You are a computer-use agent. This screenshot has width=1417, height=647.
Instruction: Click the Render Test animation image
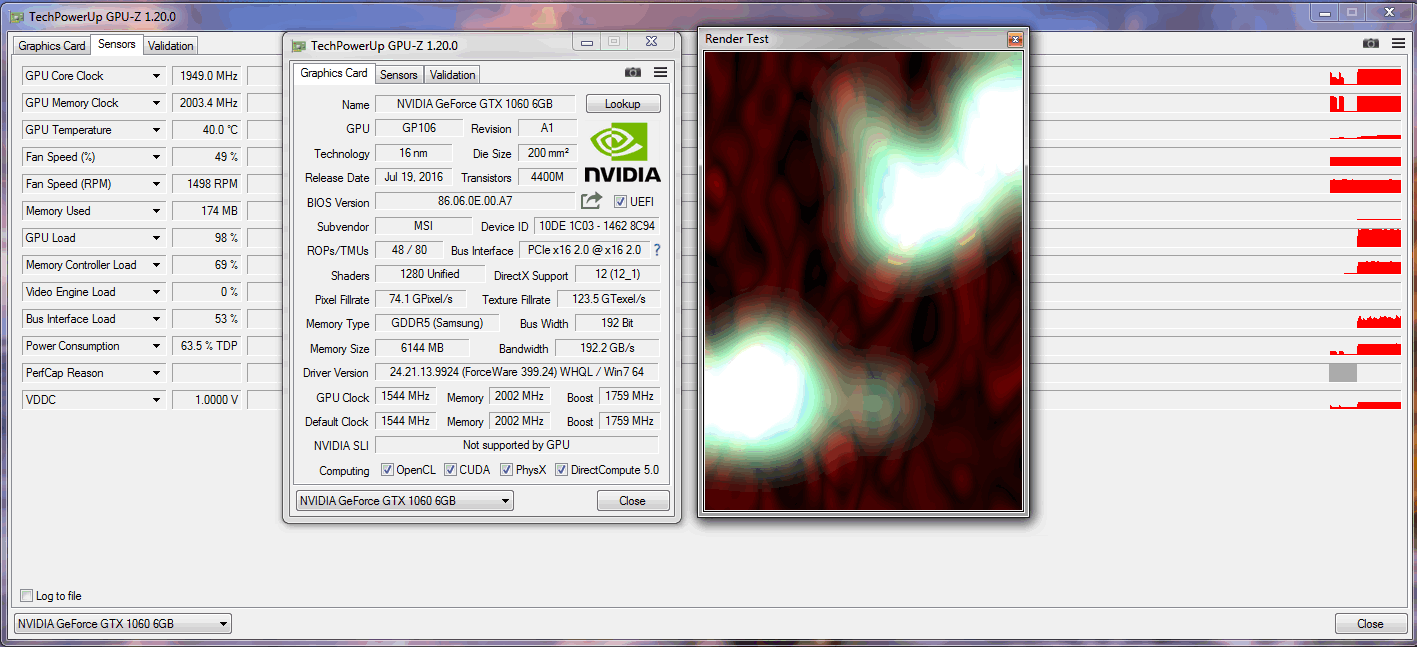864,281
